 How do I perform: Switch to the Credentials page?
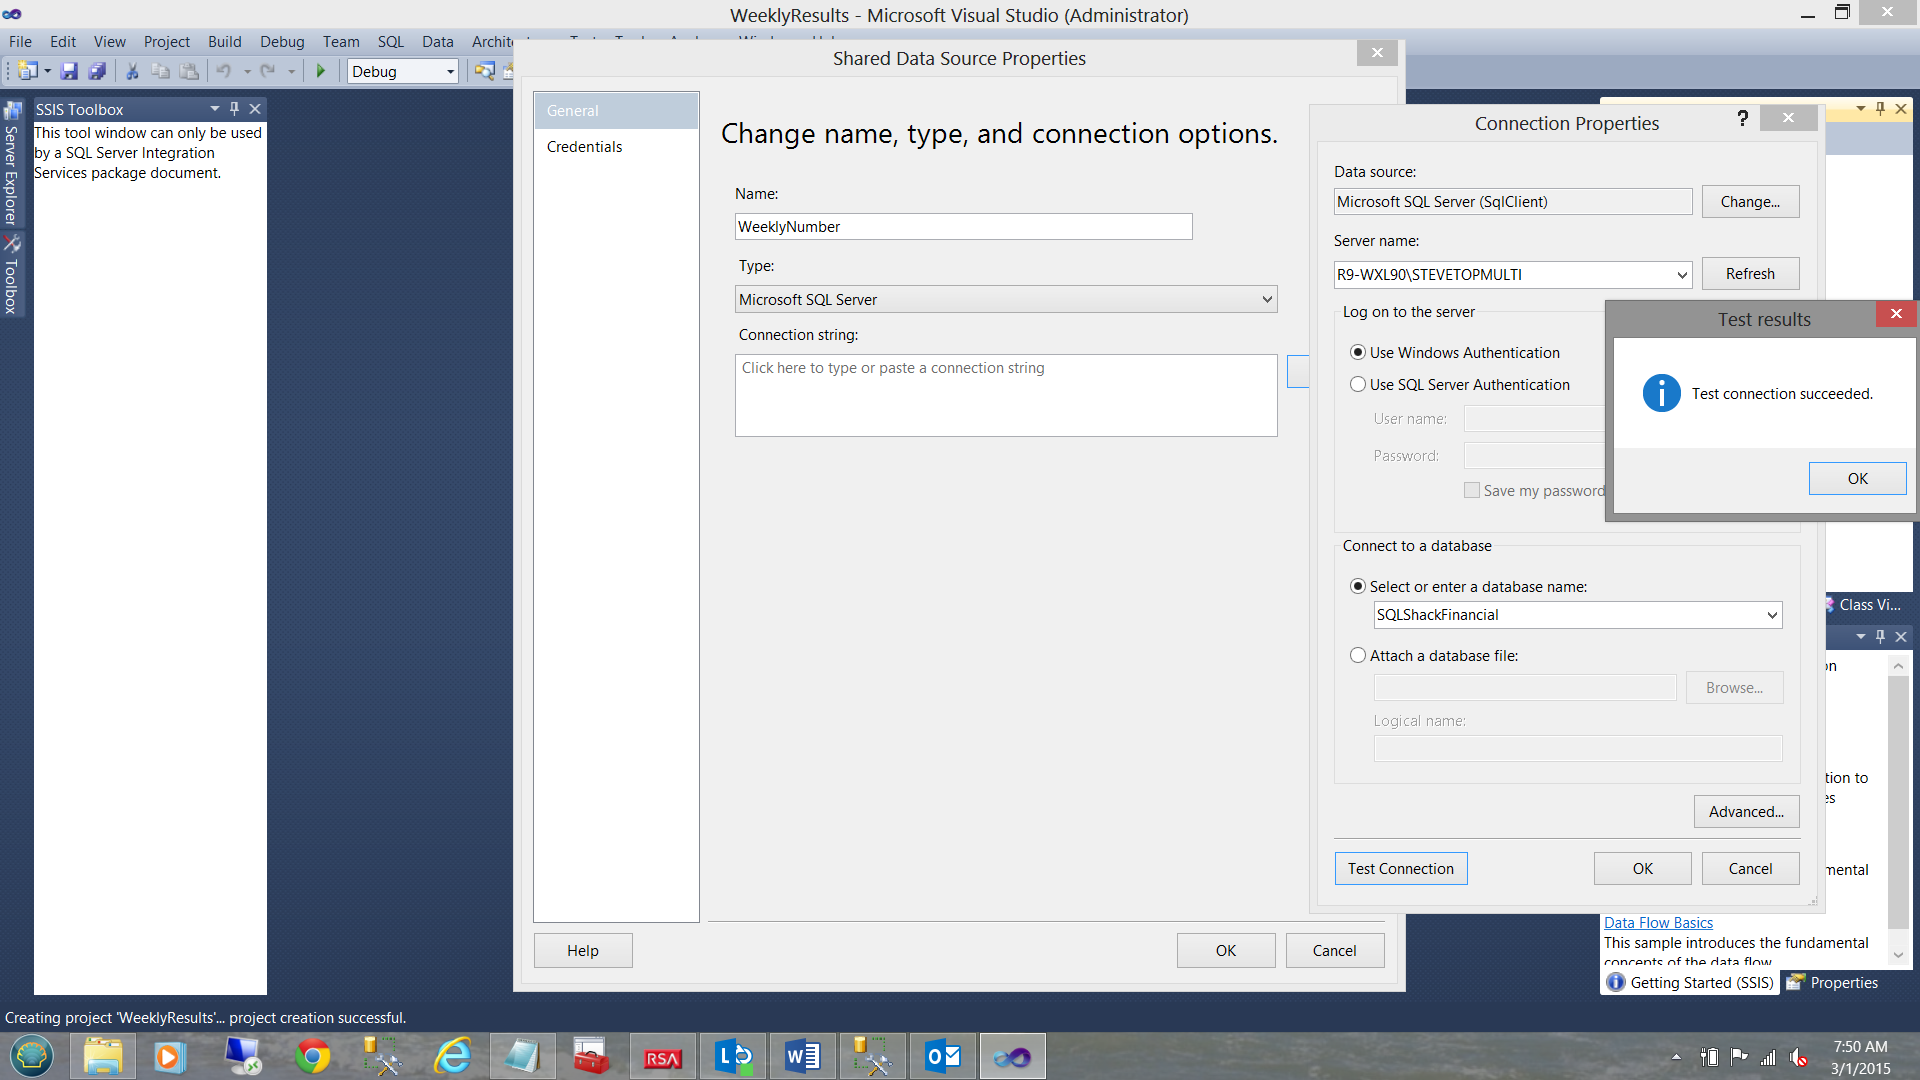point(584,146)
